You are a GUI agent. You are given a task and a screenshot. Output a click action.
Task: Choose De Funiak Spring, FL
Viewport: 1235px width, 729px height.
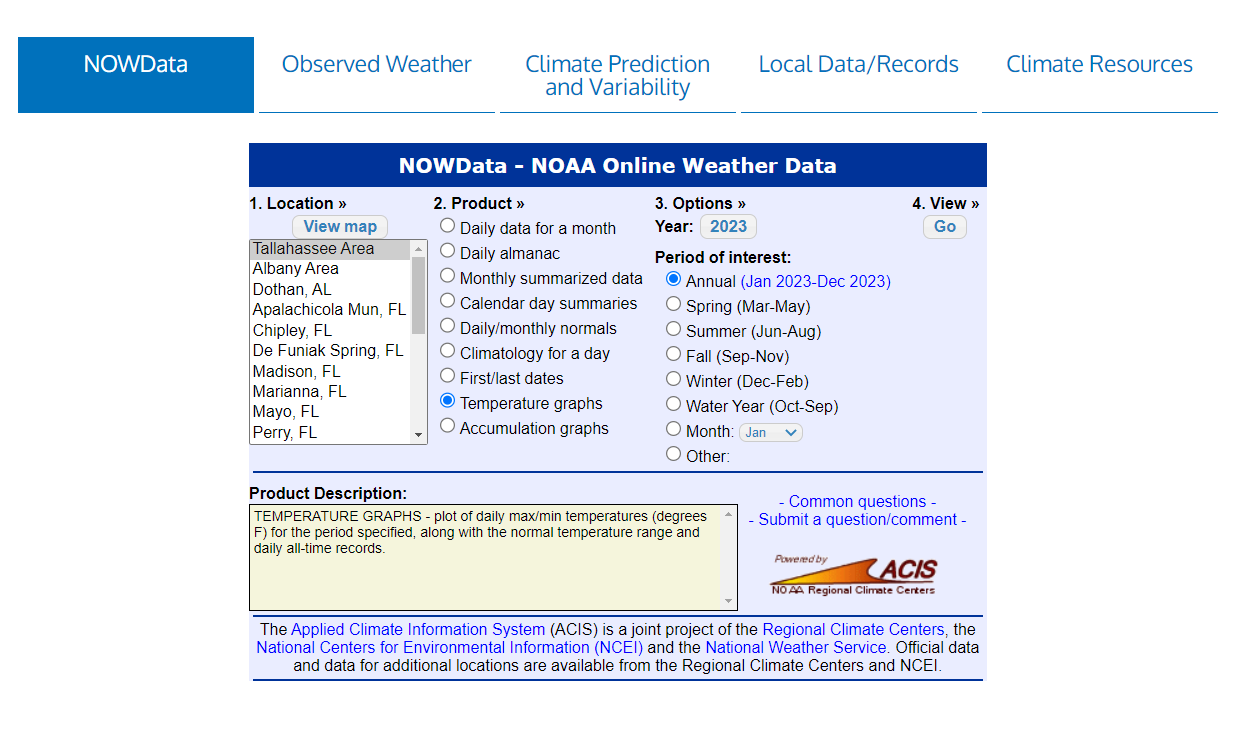click(329, 351)
